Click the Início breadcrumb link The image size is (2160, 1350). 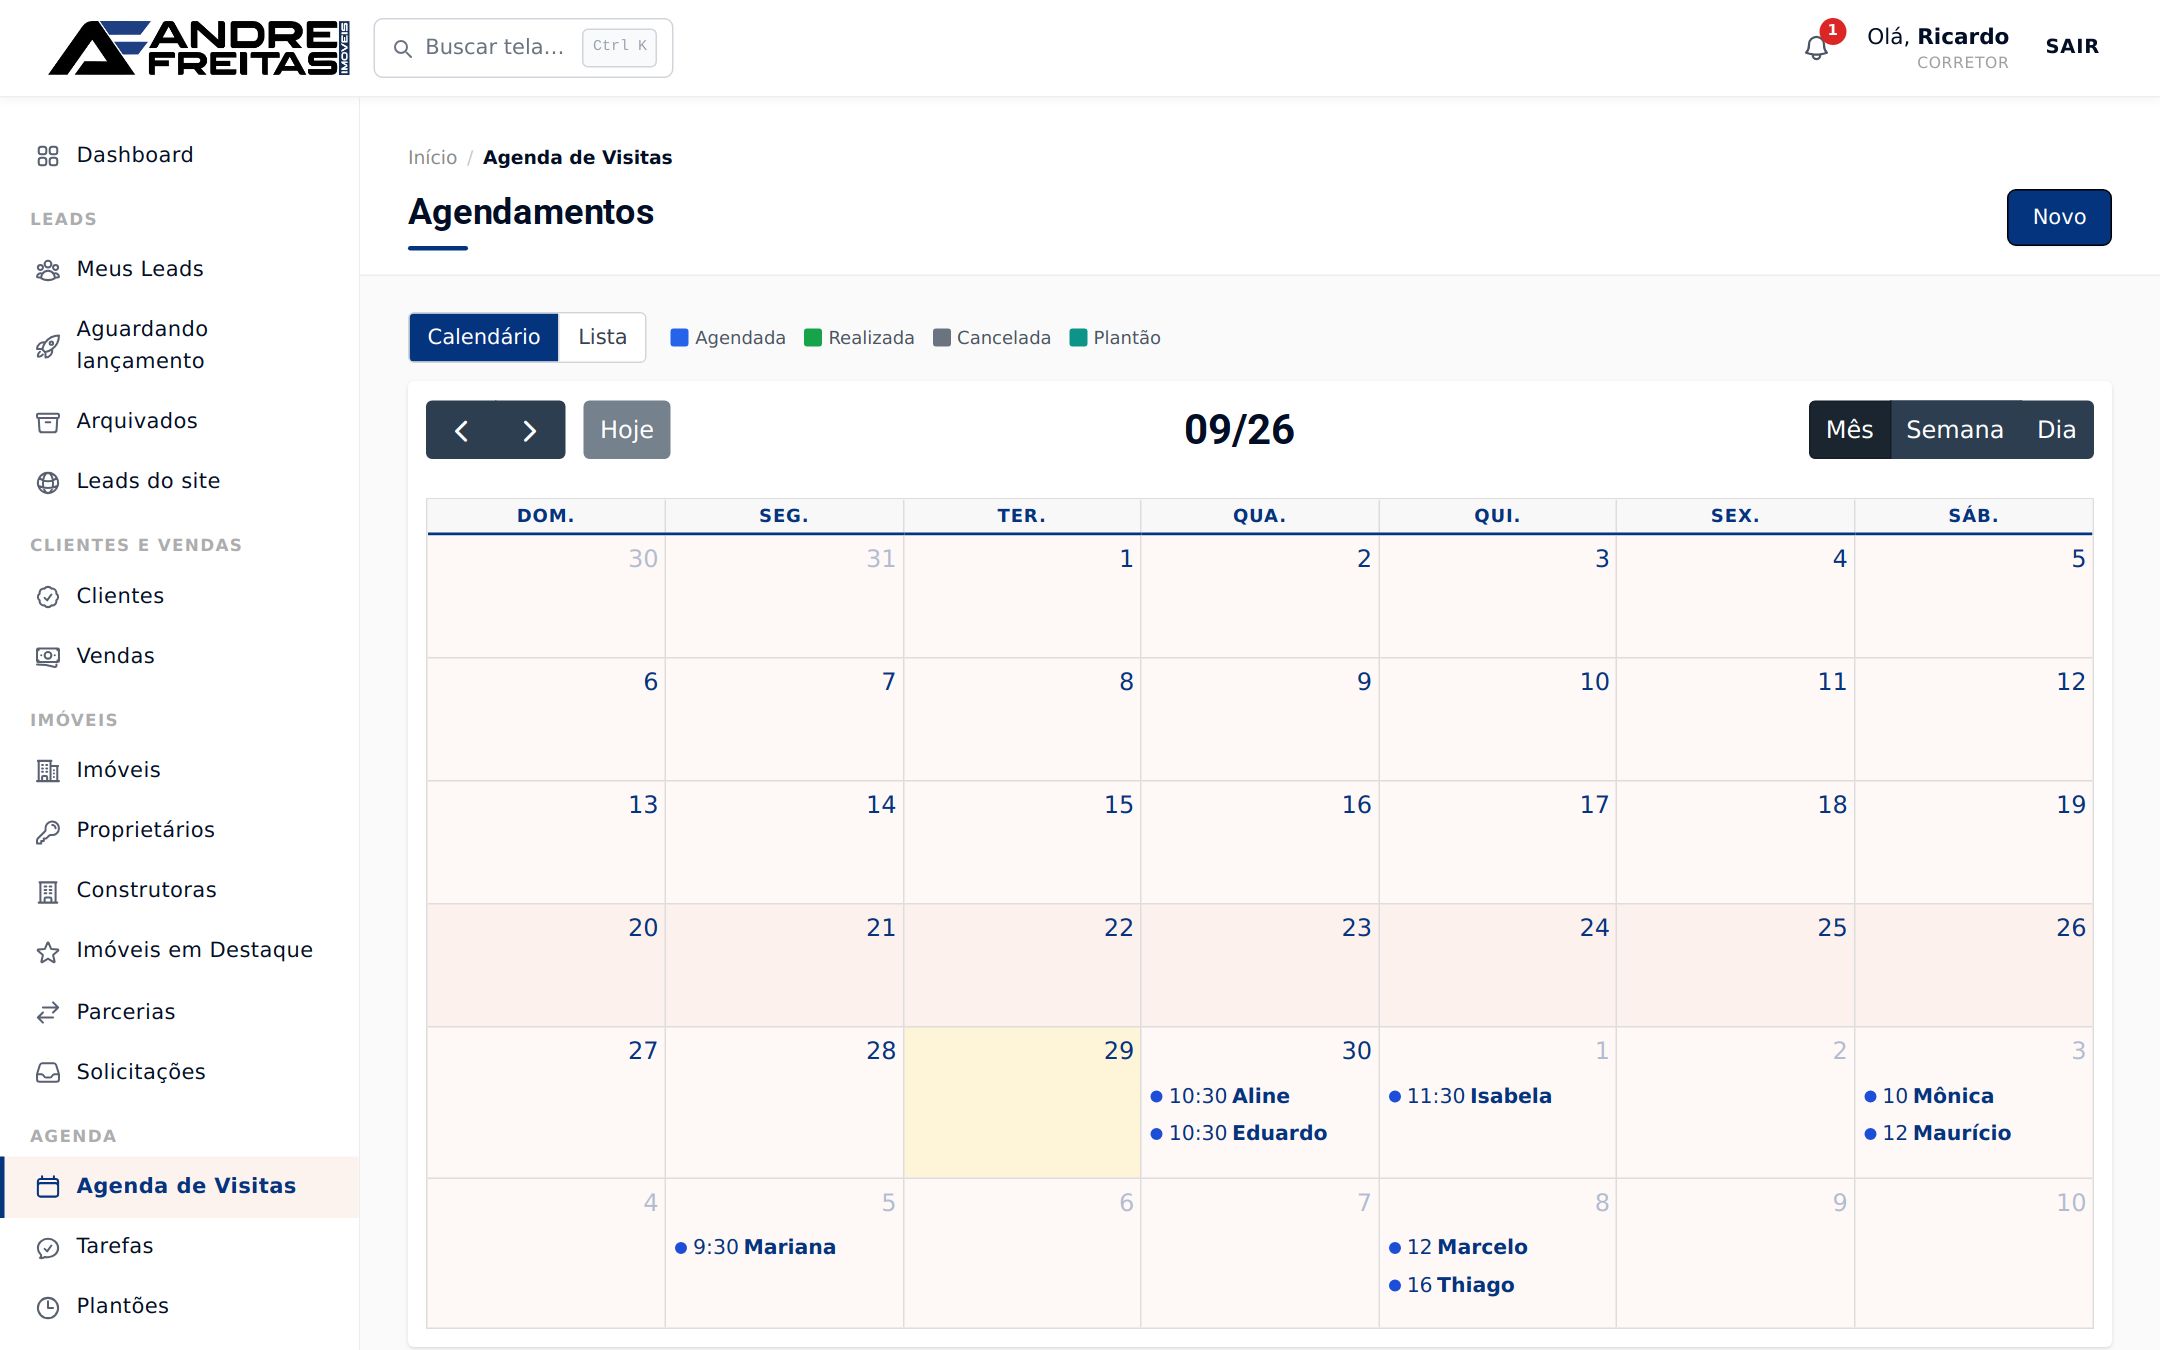pyautogui.click(x=432, y=157)
